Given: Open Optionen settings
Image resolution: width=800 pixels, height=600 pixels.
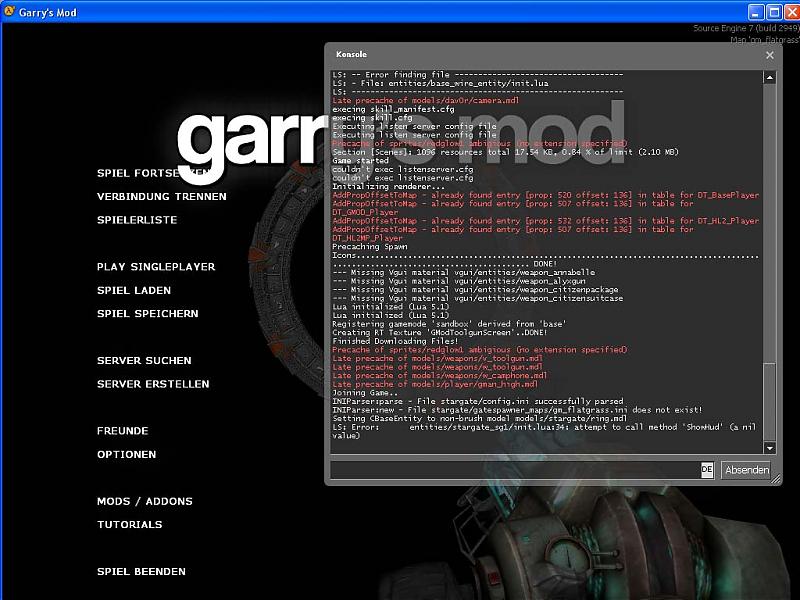Looking at the screenshot, I should 126,455.
